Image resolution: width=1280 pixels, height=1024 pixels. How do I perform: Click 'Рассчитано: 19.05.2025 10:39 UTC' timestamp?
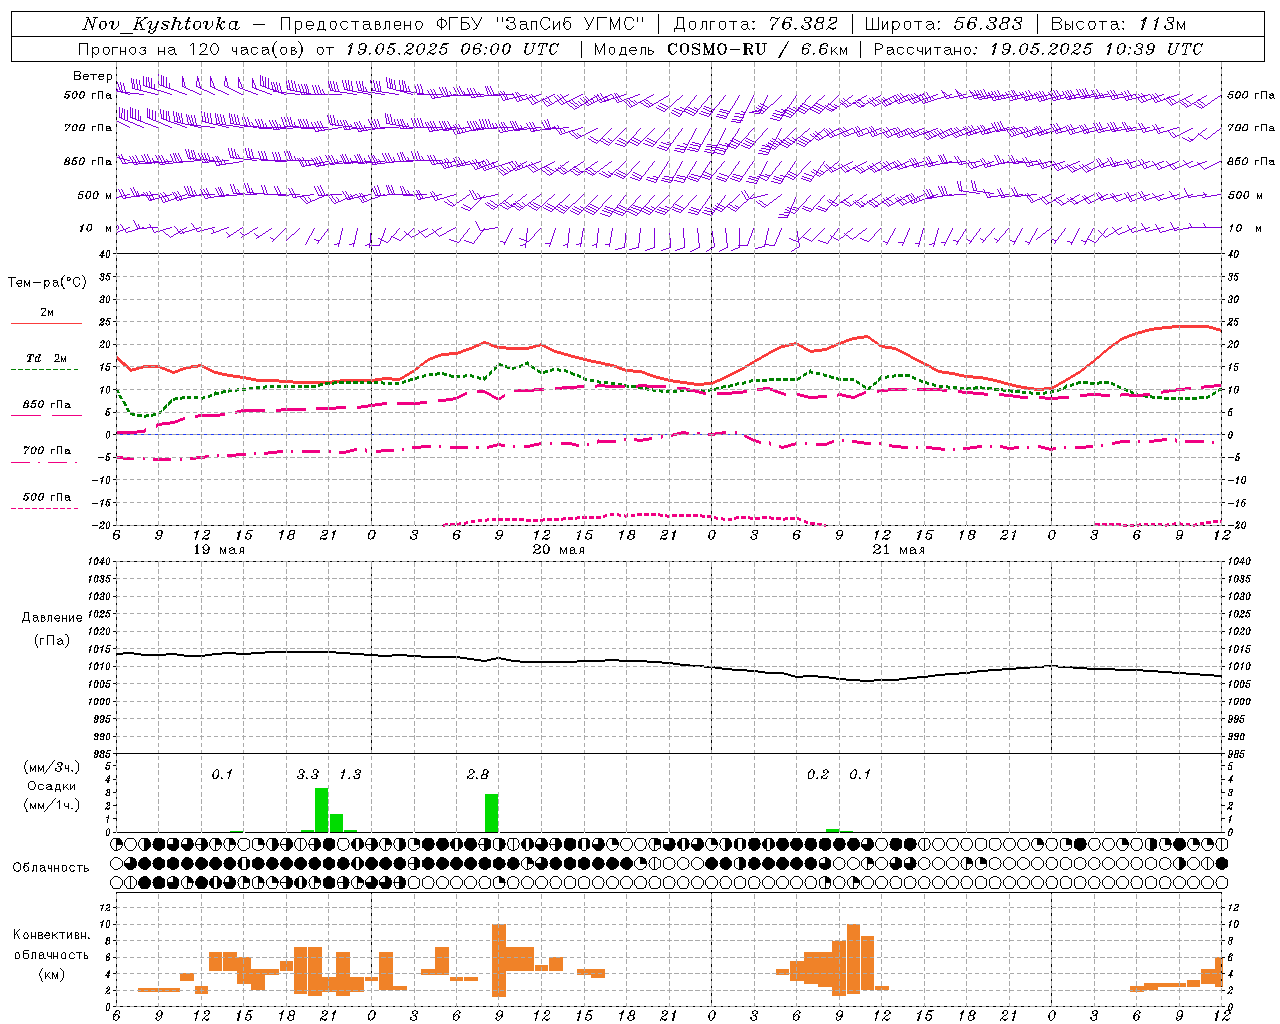click(x=1038, y=49)
